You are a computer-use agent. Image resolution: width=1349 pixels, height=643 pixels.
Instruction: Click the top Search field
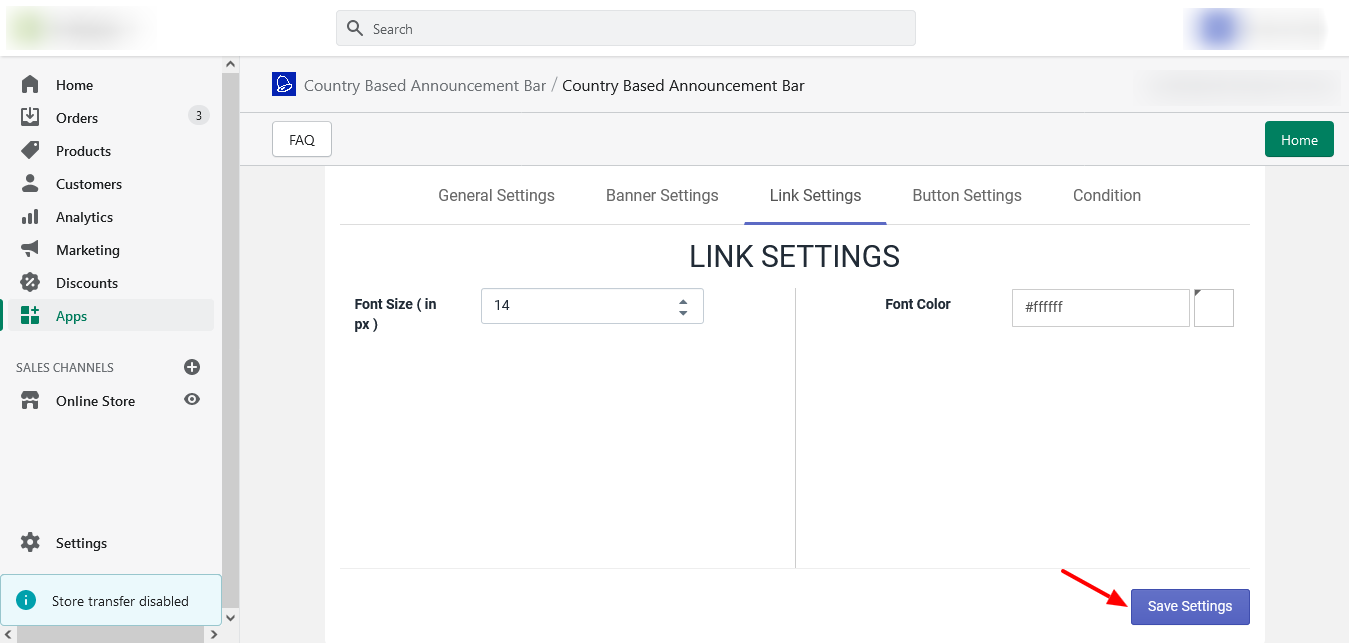626,29
